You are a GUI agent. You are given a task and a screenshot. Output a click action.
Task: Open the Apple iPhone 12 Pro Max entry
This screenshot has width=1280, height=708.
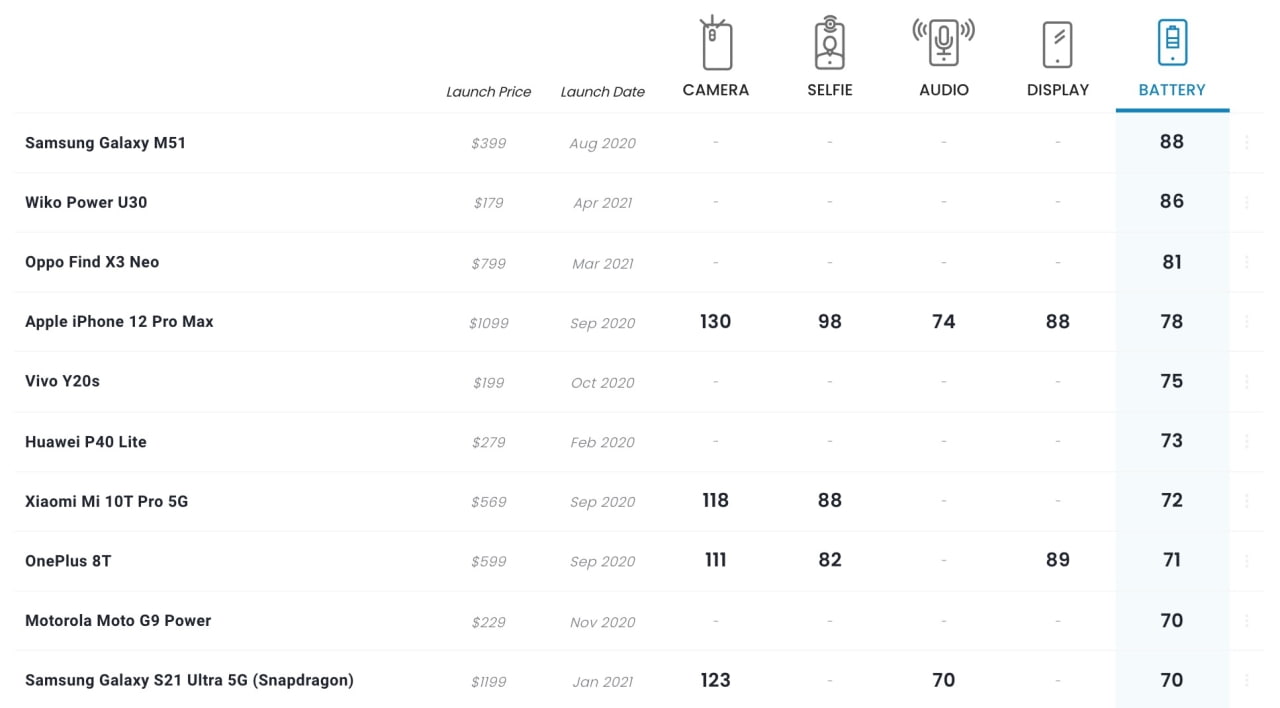[x=119, y=321]
